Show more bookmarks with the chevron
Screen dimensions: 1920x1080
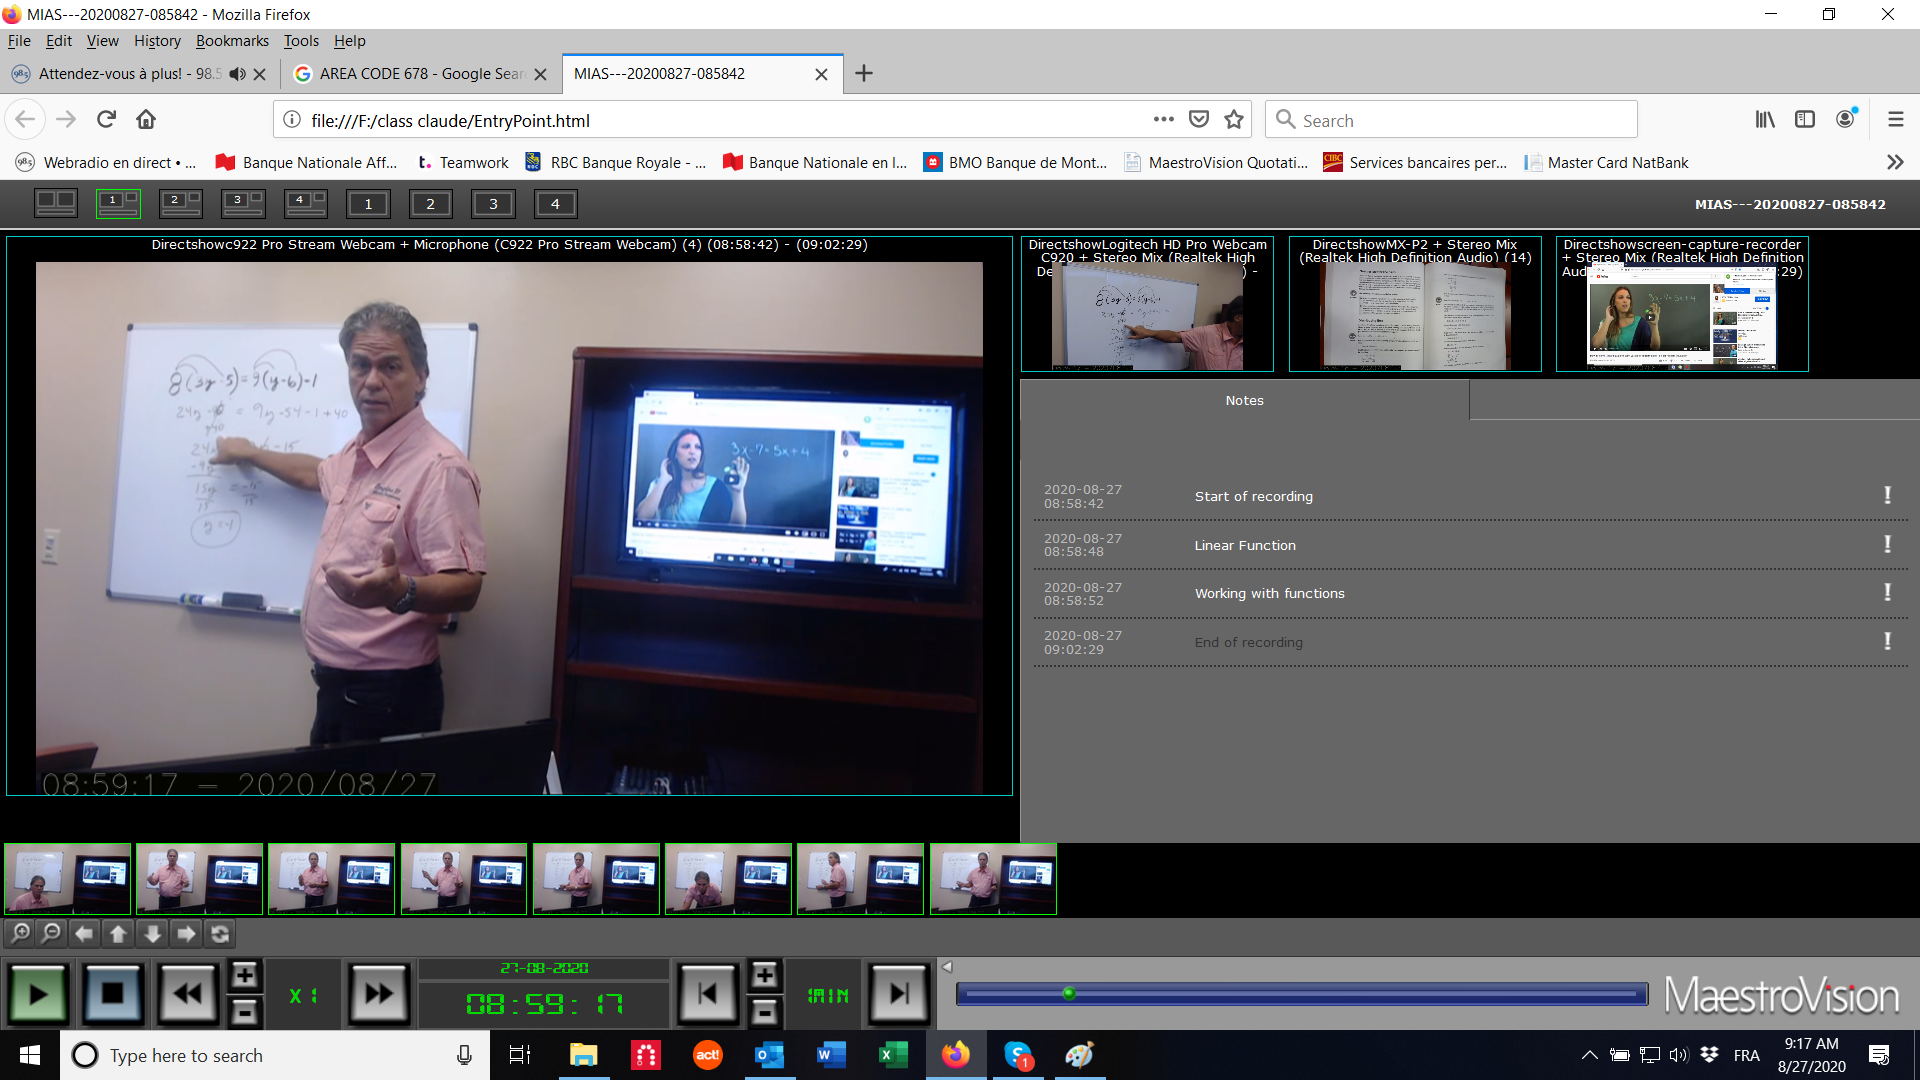[x=1895, y=162]
